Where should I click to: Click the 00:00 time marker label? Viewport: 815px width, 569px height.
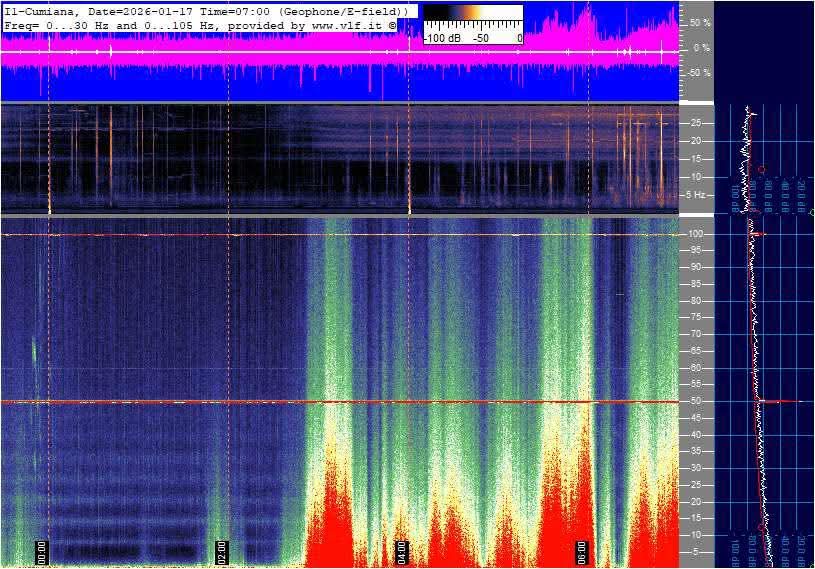[42, 551]
